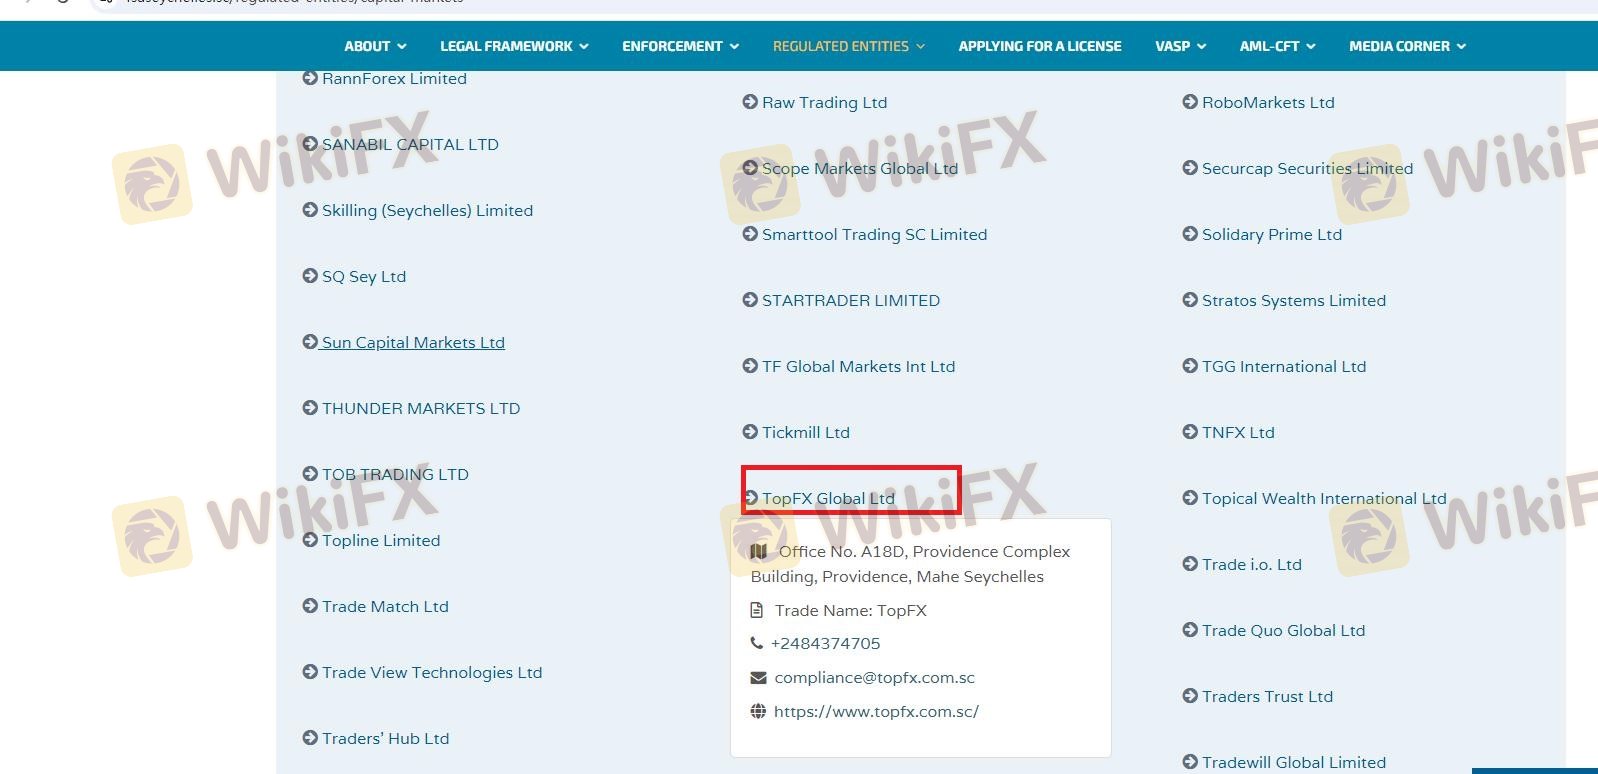Click arrow icon beside TNFX Ltd

(1190, 432)
